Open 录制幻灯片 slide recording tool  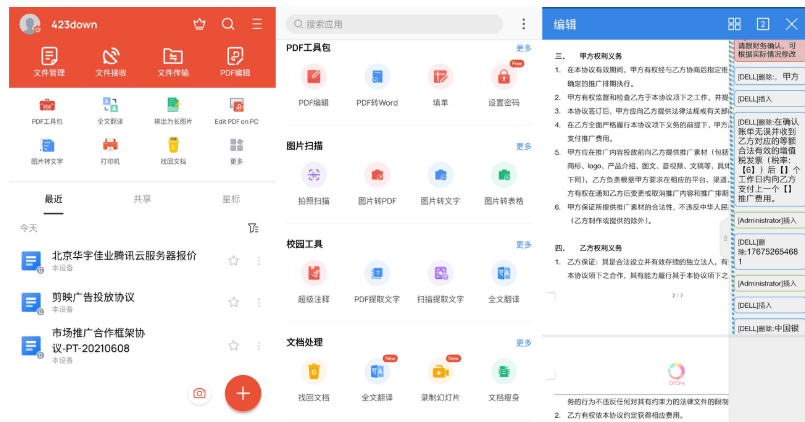pos(440,376)
